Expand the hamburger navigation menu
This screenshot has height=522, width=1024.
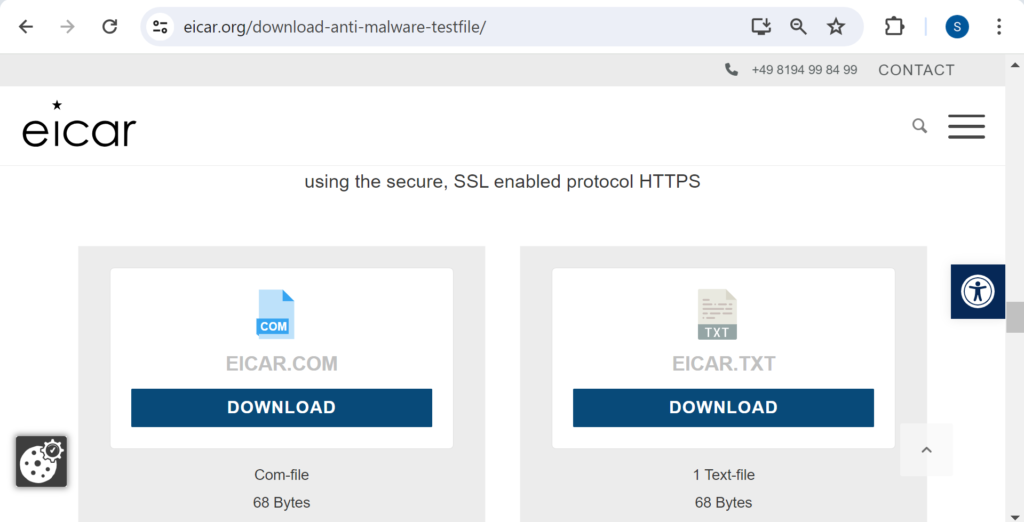966,126
